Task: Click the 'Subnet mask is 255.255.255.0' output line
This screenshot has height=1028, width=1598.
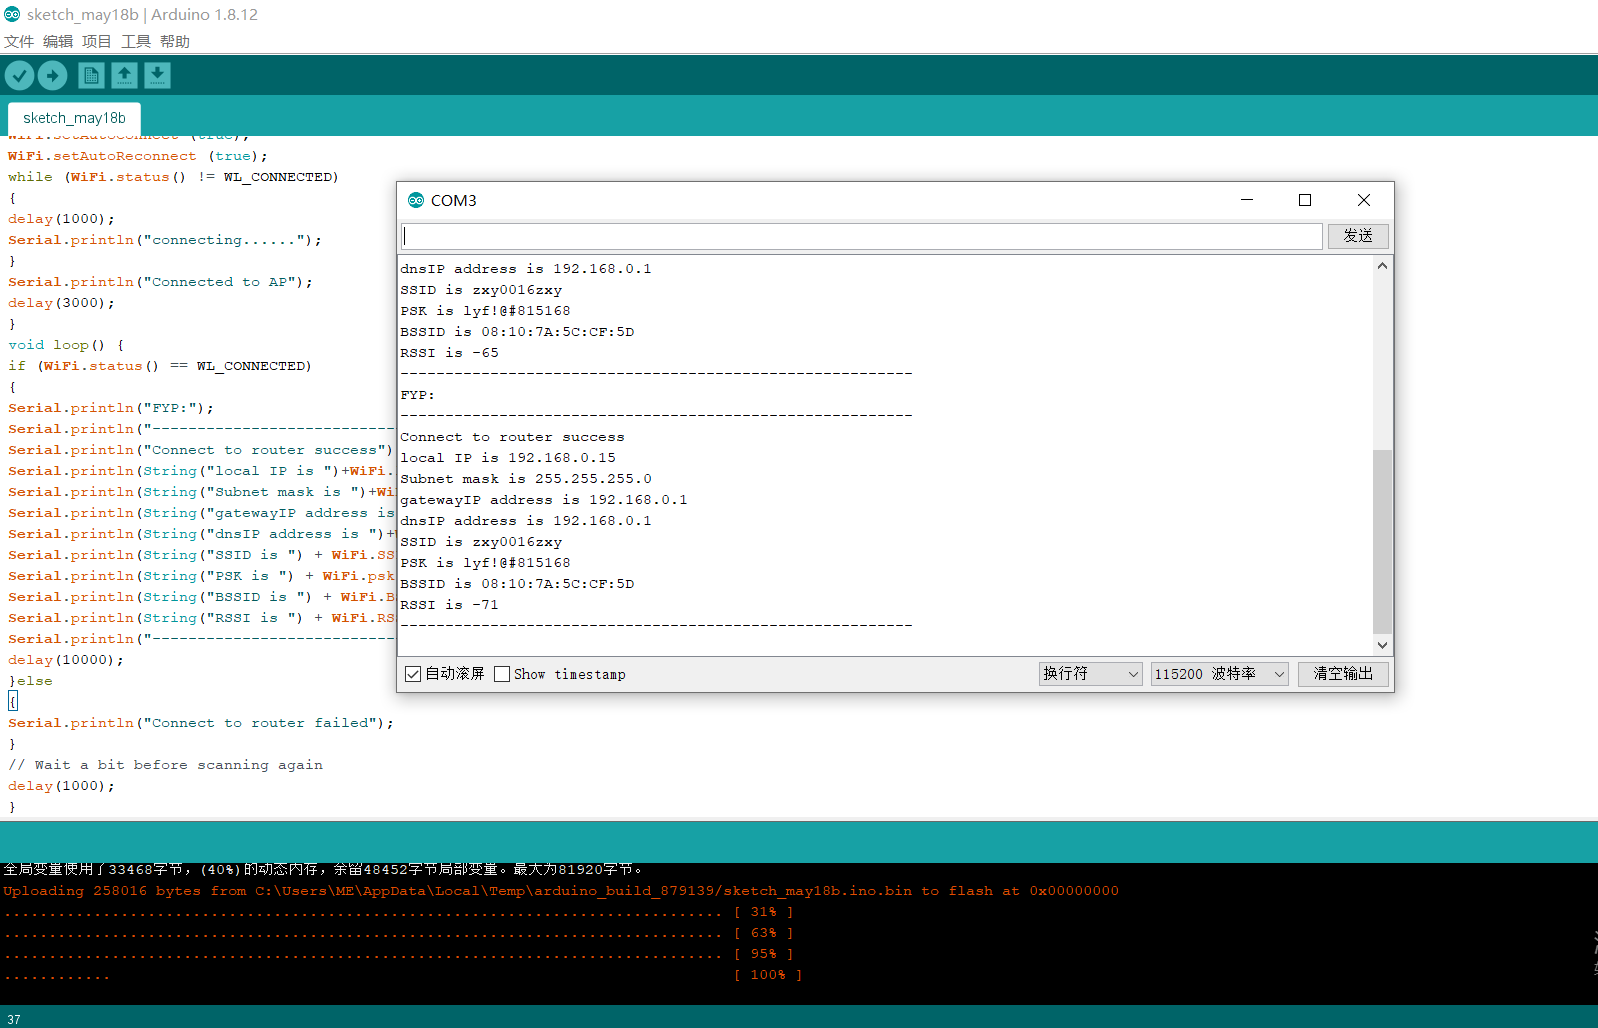Action: pos(526,479)
